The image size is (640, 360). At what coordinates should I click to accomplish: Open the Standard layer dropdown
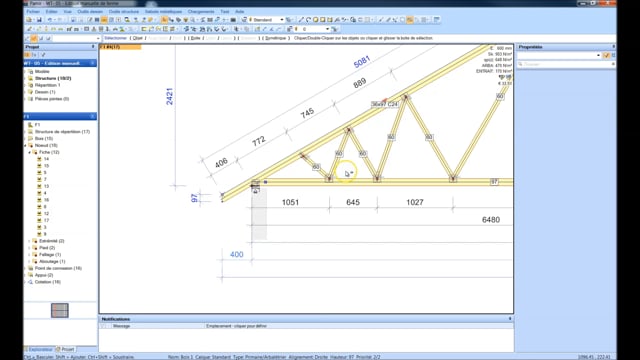tap(282, 20)
